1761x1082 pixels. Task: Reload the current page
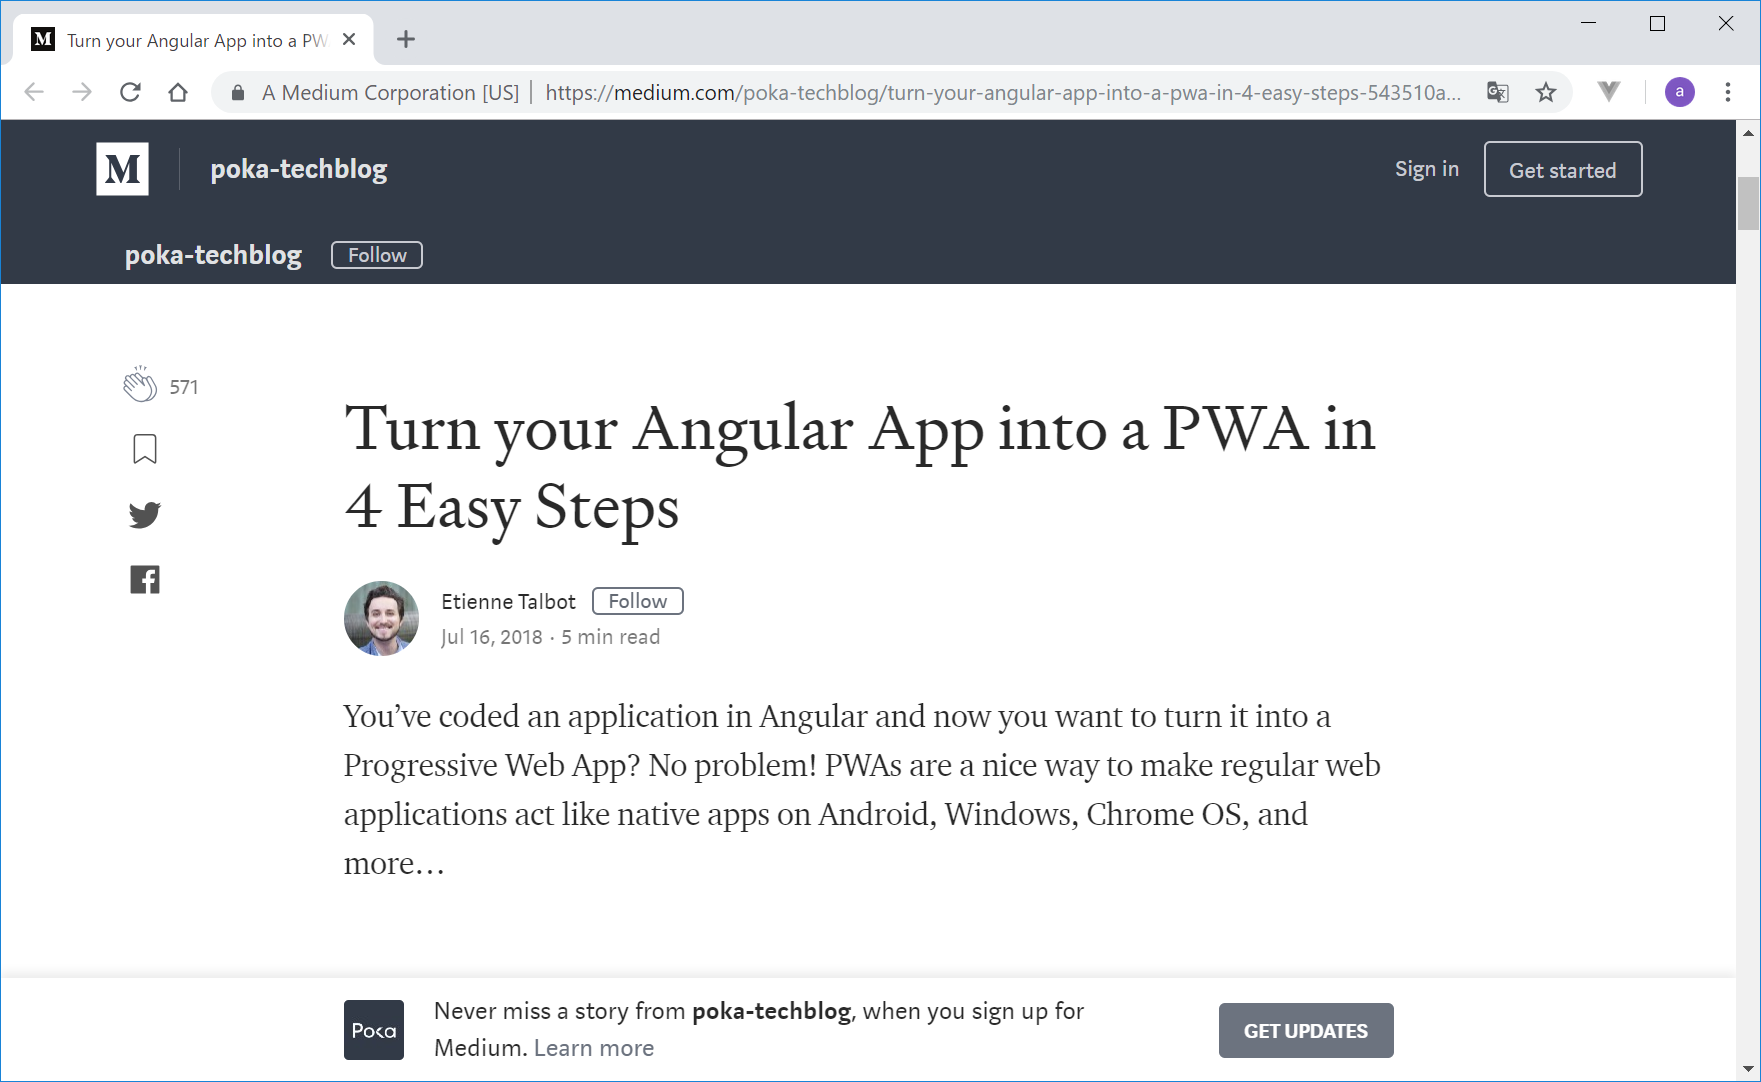coord(130,93)
